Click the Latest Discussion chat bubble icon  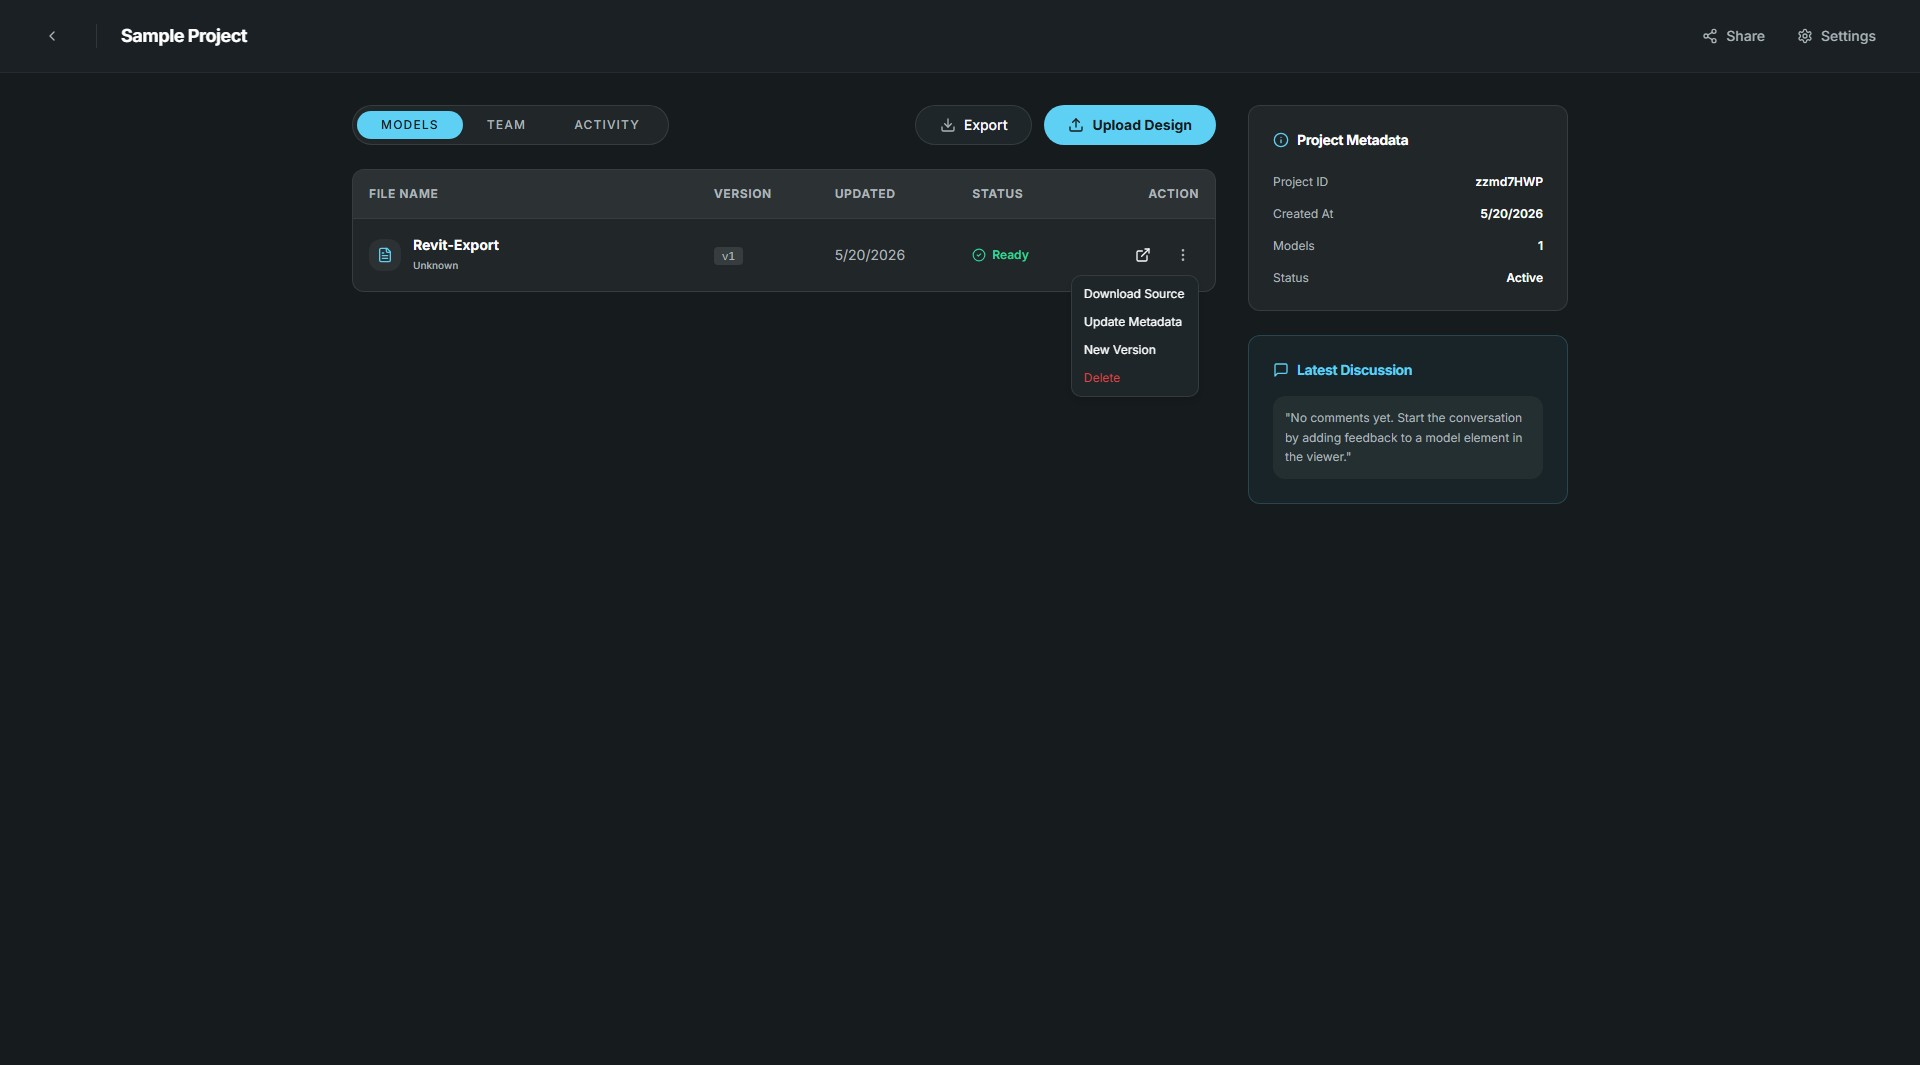[x=1280, y=370]
